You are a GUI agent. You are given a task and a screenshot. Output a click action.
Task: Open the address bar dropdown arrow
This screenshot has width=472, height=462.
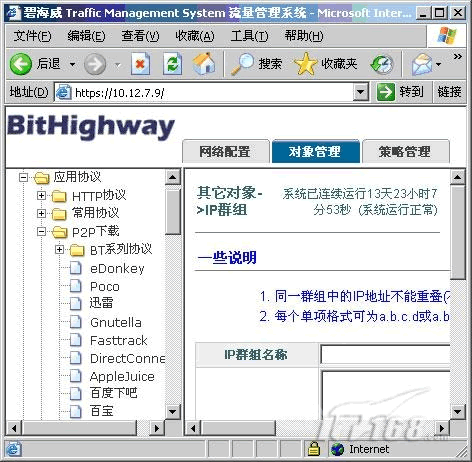361,92
